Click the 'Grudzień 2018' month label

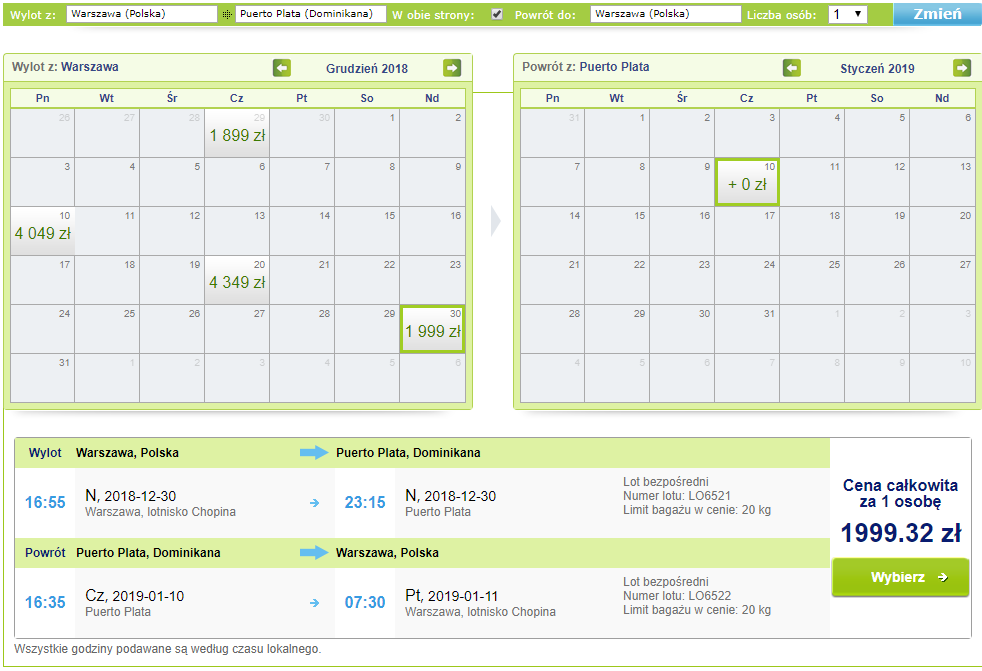(367, 68)
